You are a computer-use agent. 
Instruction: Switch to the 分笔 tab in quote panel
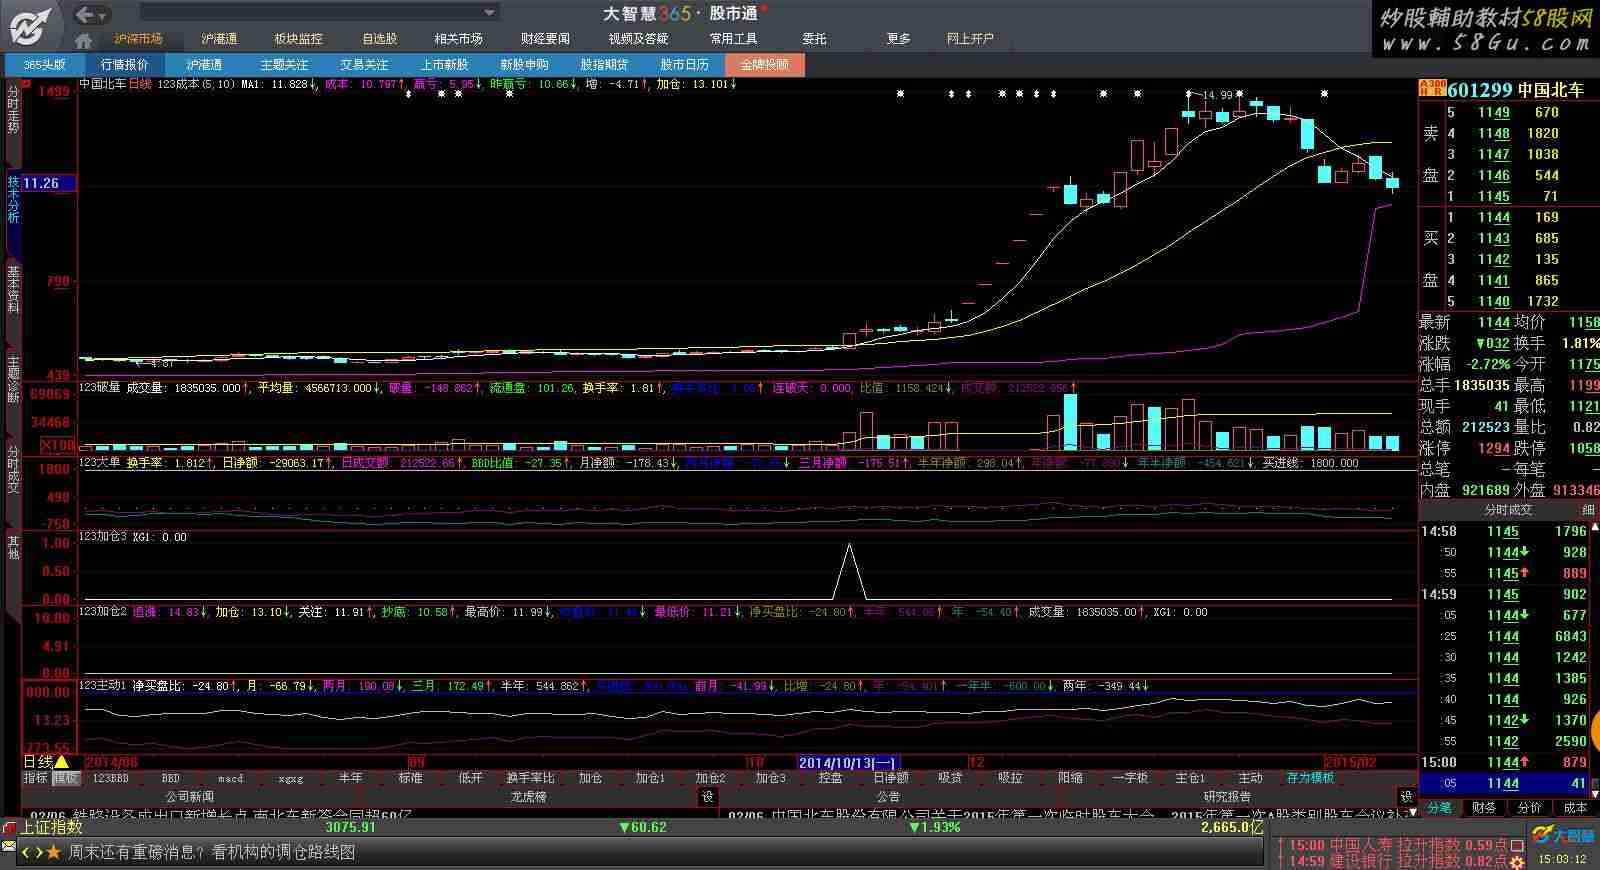click(1440, 808)
